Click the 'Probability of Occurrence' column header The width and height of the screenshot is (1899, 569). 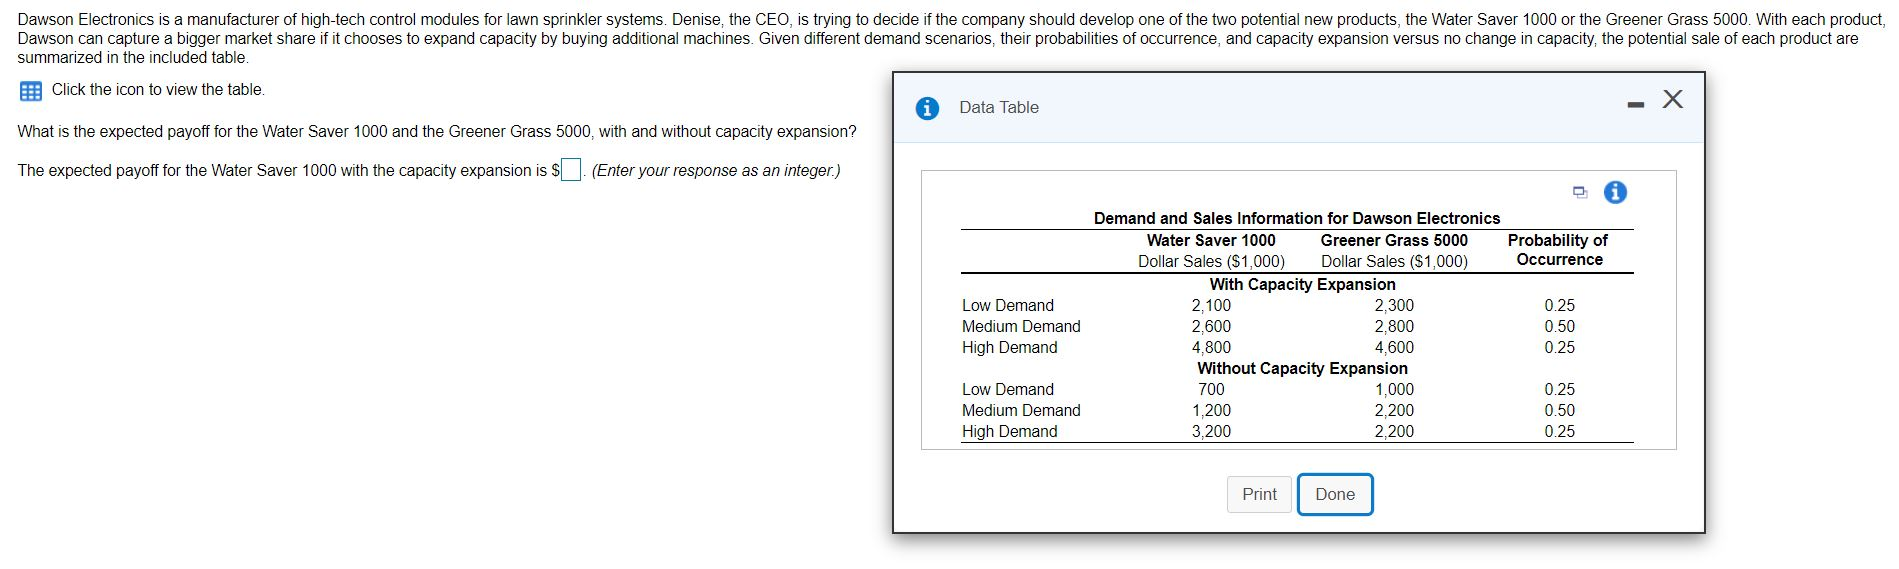point(1558,250)
